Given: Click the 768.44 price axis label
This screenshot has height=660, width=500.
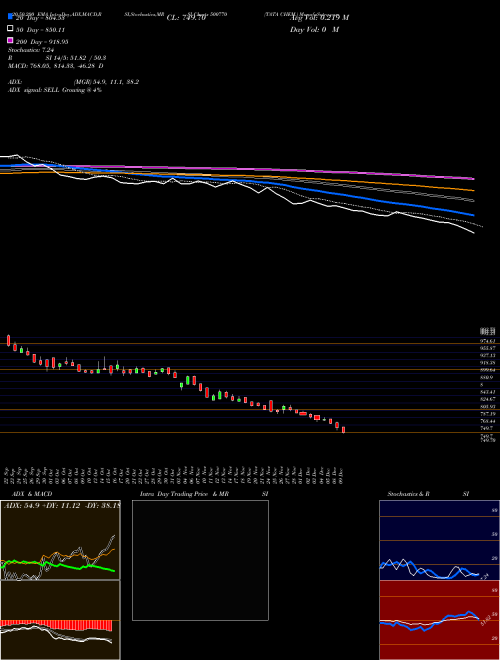Looking at the screenshot, I should (488, 421).
